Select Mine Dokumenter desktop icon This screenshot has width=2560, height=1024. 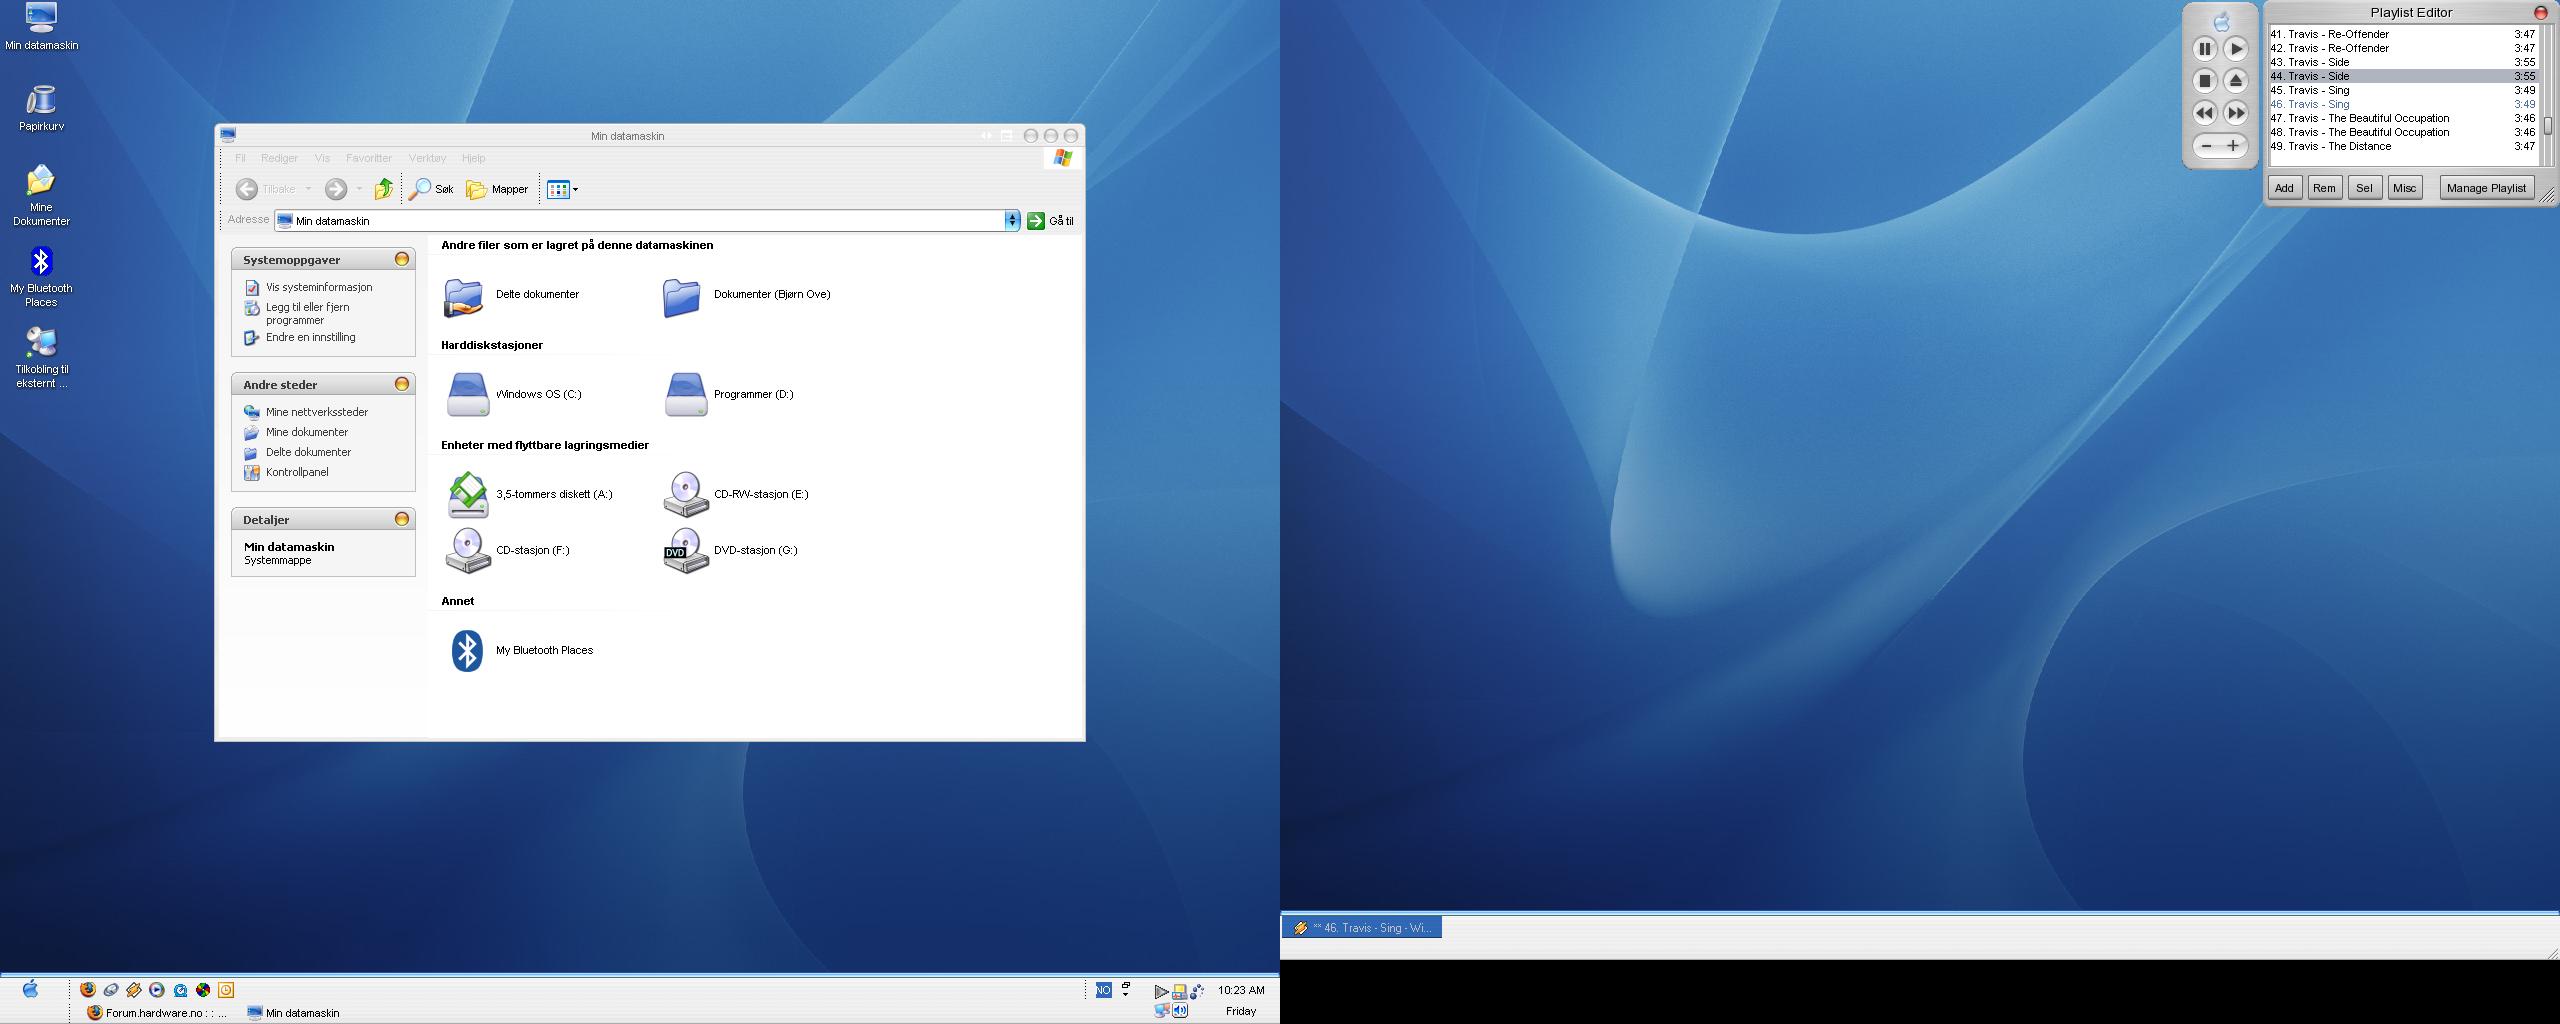coord(41,196)
